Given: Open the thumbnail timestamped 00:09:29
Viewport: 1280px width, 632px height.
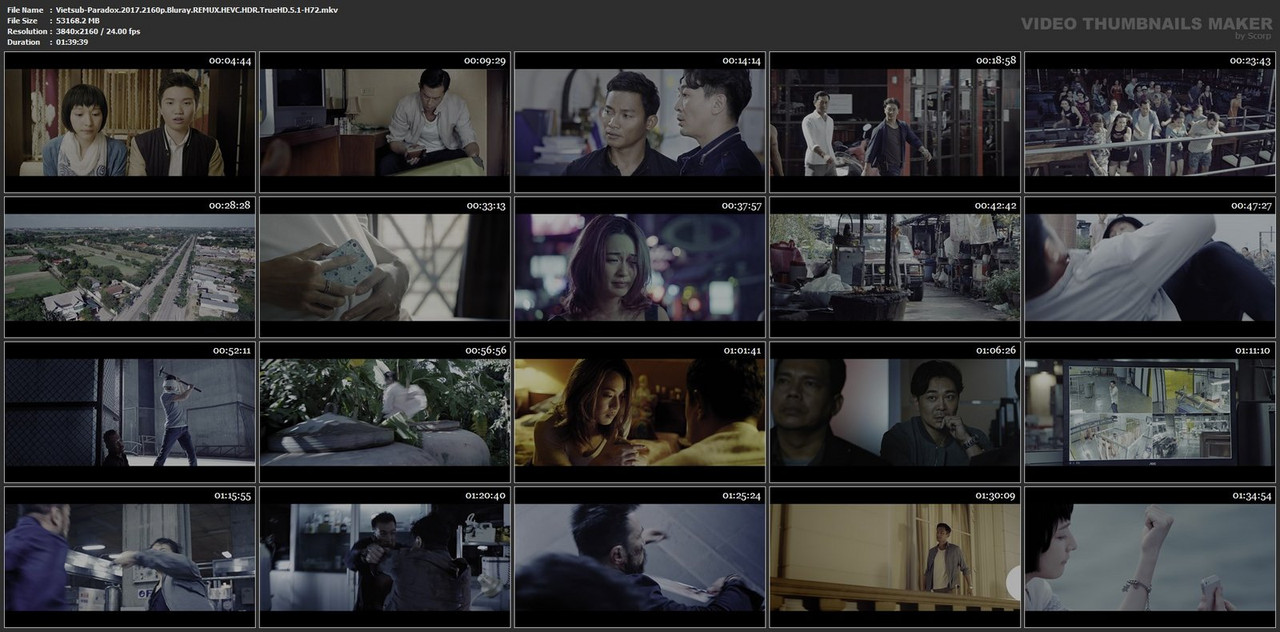Looking at the screenshot, I should tap(385, 122).
